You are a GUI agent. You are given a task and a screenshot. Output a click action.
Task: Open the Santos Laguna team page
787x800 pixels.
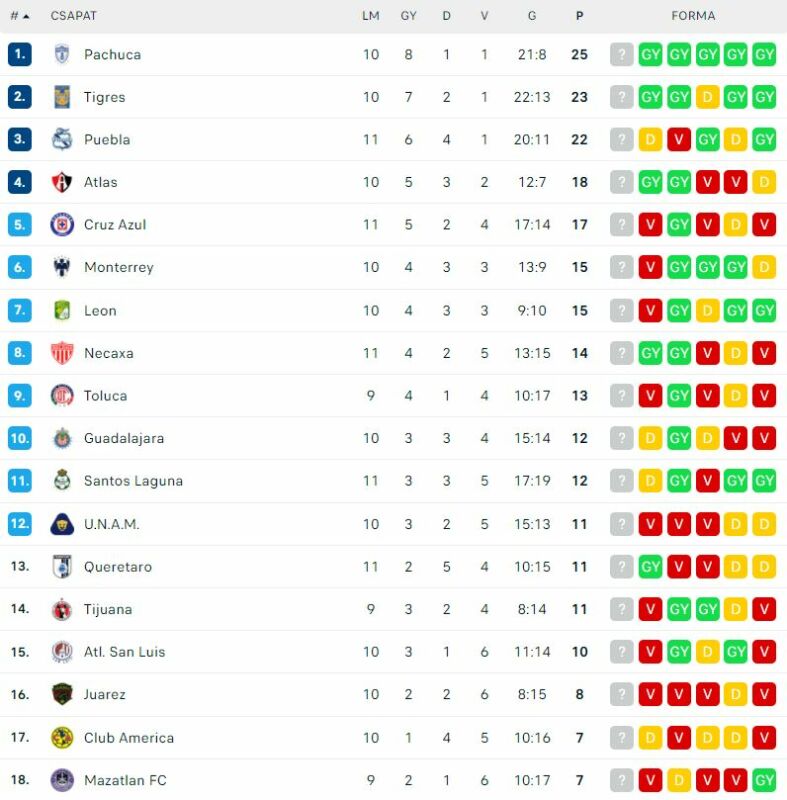coord(133,481)
